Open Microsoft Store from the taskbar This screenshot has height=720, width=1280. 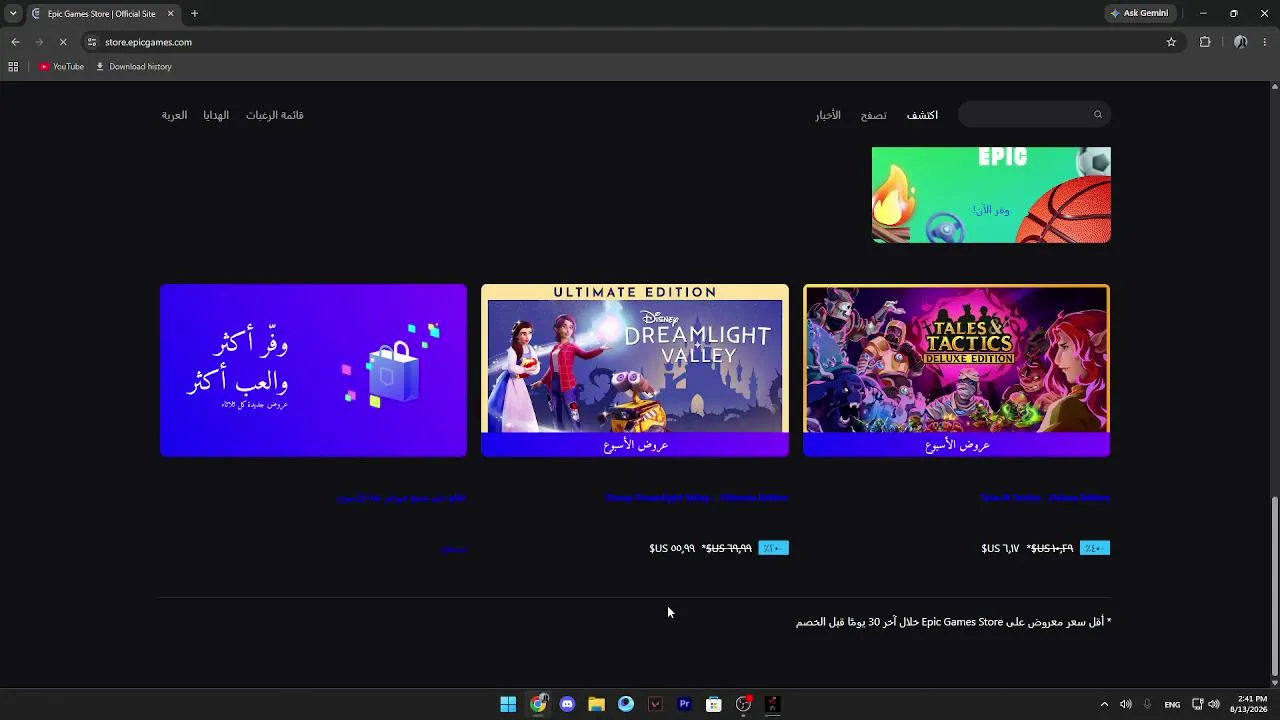pyautogui.click(x=713, y=704)
